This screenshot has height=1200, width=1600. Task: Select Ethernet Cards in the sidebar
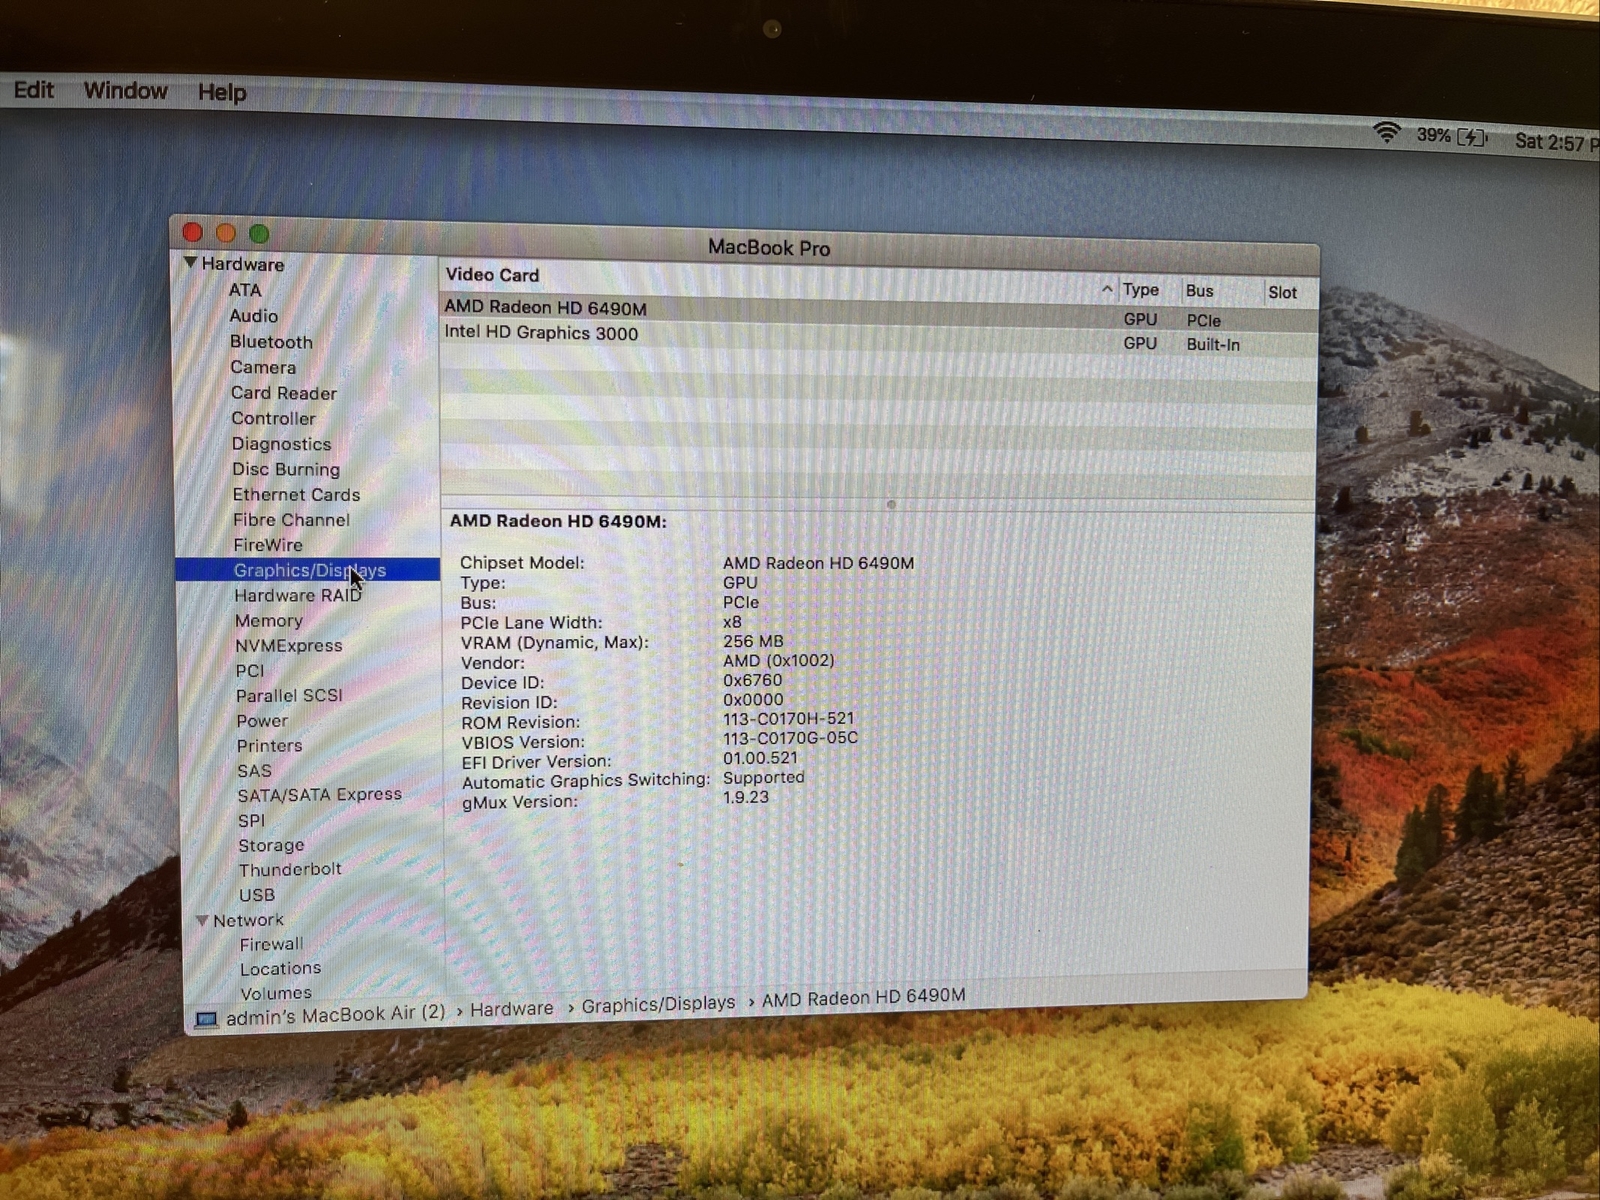click(x=296, y=494)
